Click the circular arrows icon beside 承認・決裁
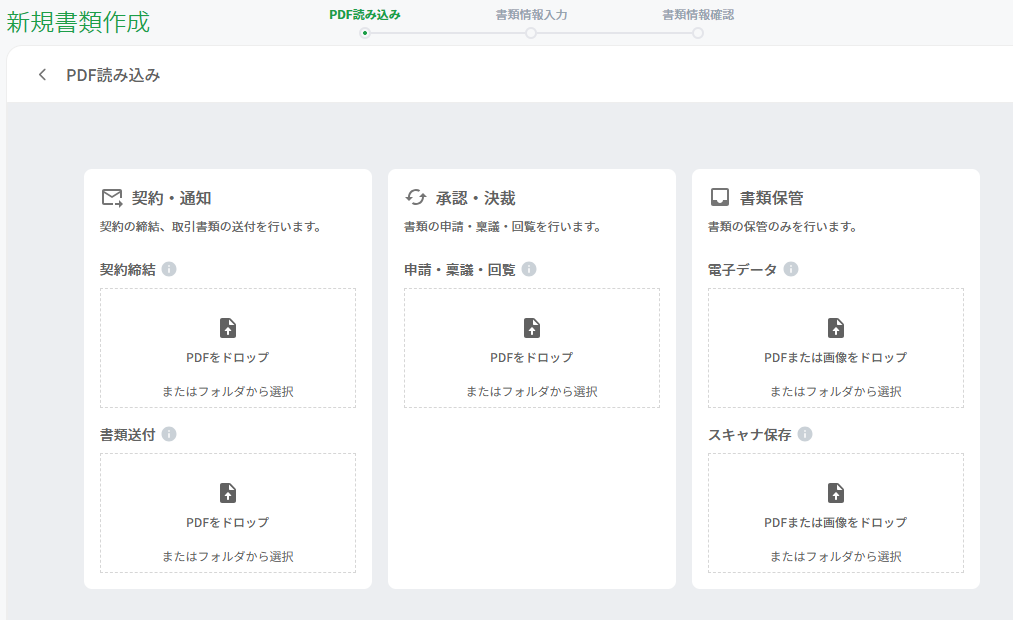 pyautogui.click(x=415, y=198)
